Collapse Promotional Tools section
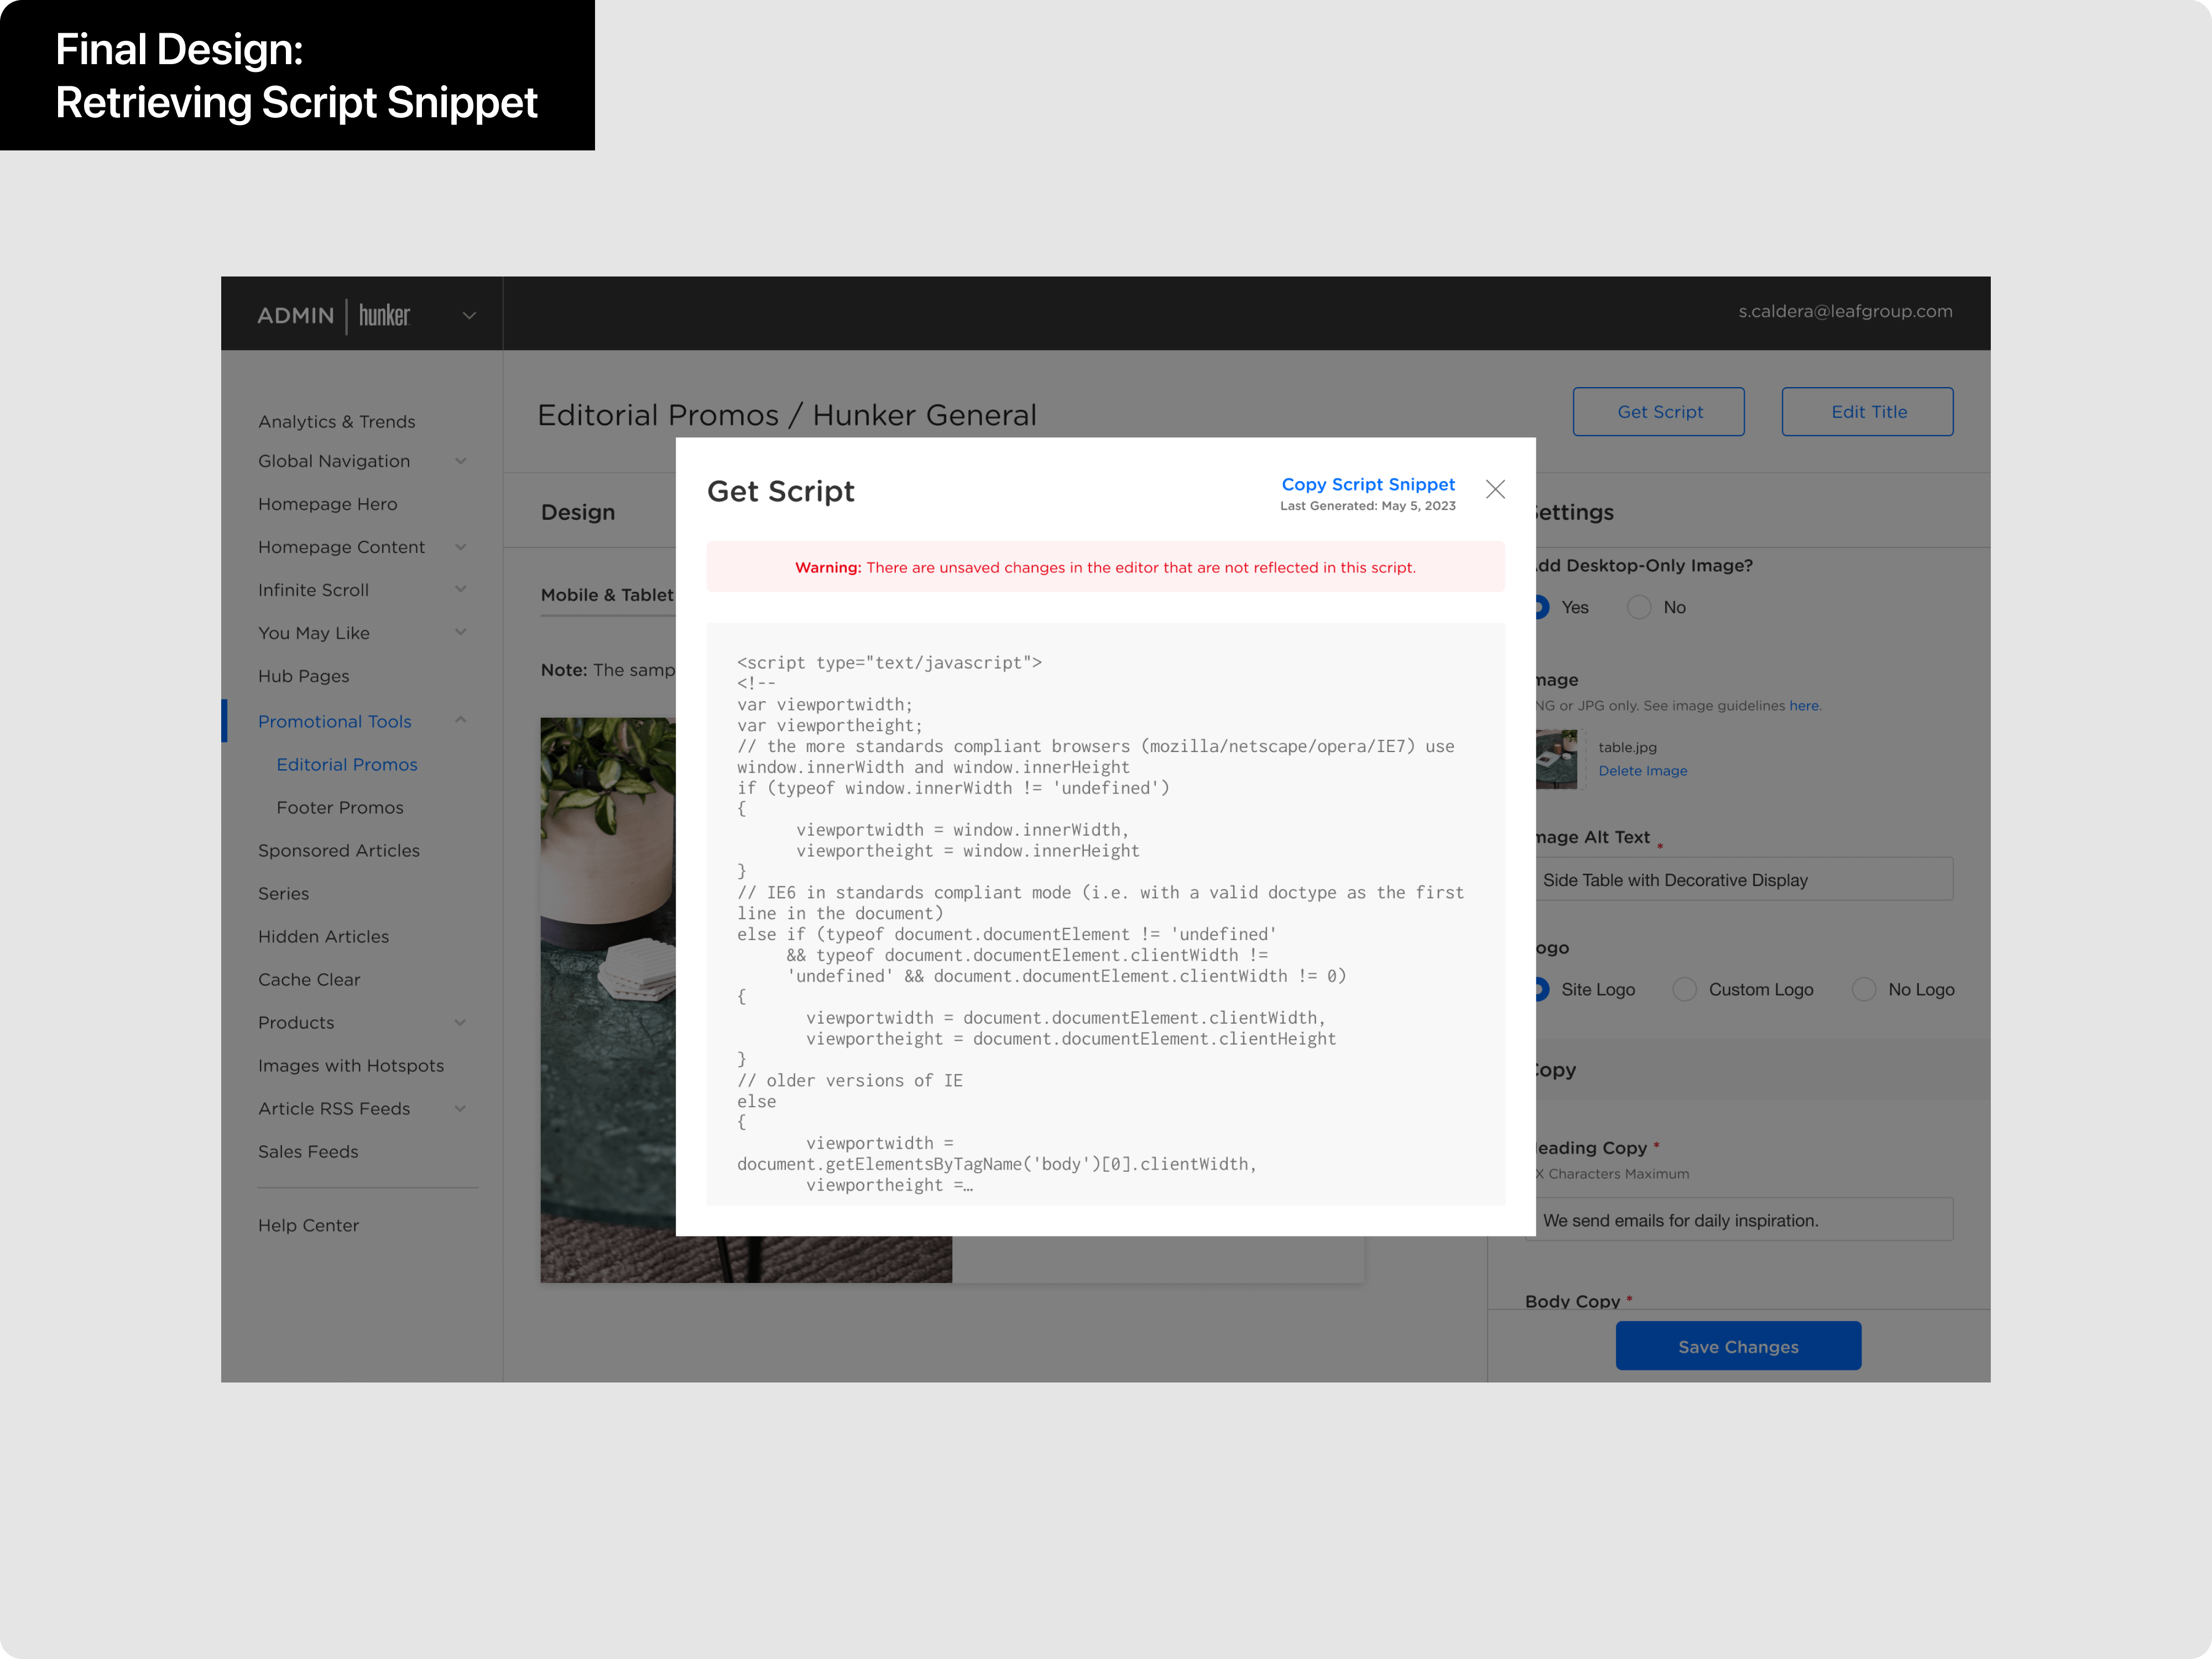The height and width of the screenshot is (1659, 2212). click(461, 720)
